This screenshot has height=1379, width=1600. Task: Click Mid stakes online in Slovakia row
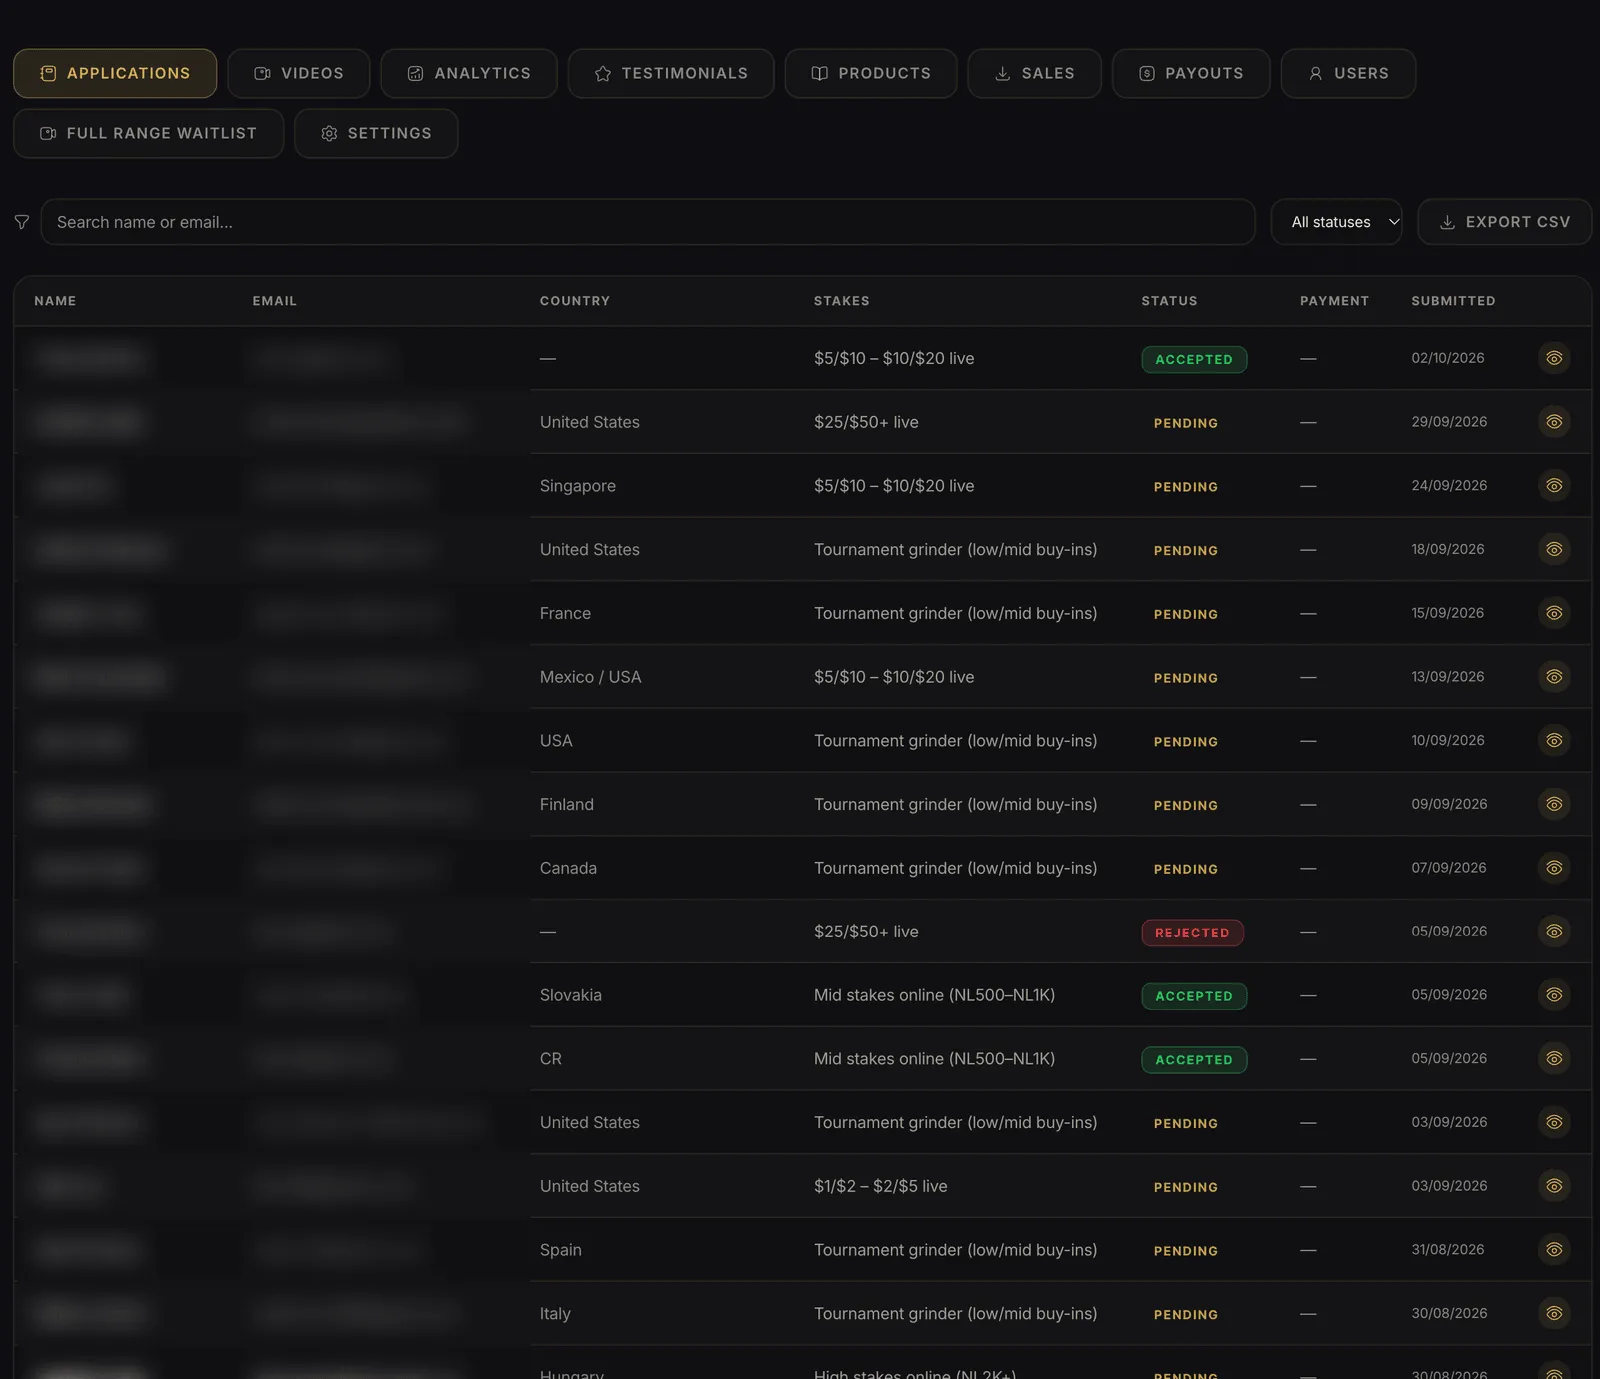(934, 995)
